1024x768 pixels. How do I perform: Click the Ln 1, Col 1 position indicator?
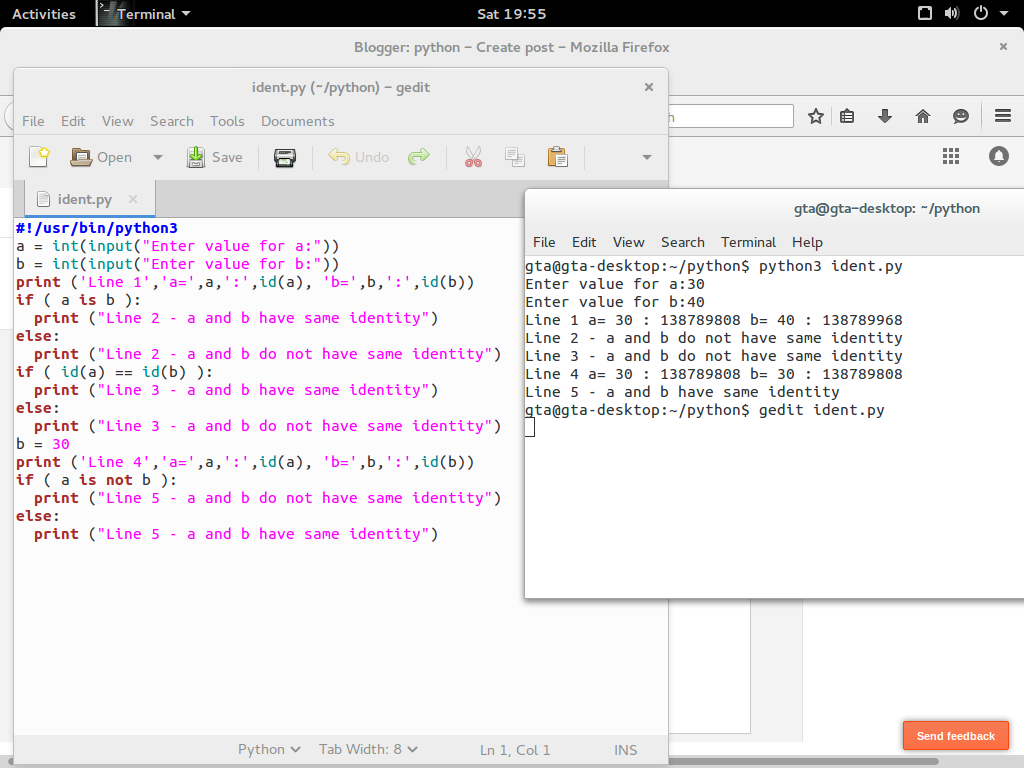point(515,750)
